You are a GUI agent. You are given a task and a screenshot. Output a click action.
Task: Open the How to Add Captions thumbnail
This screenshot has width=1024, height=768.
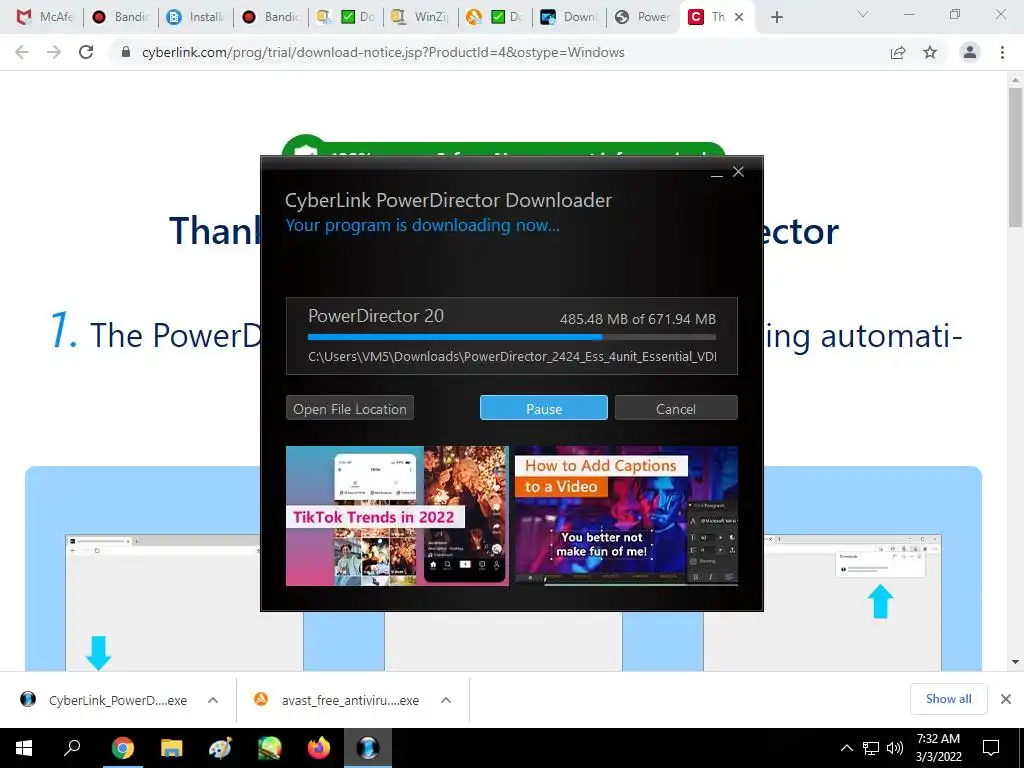click(x=626, y=516)
